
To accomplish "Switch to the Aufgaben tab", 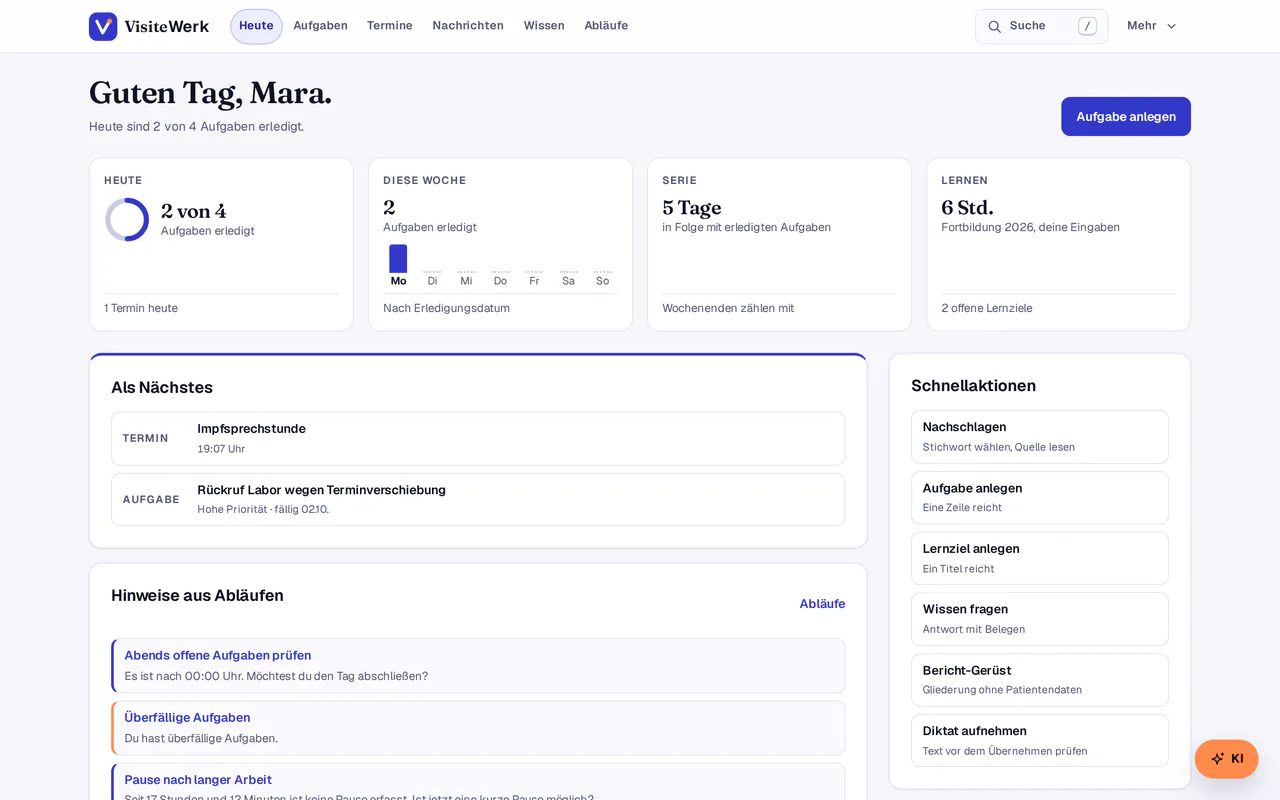I will tap(320, 26).
